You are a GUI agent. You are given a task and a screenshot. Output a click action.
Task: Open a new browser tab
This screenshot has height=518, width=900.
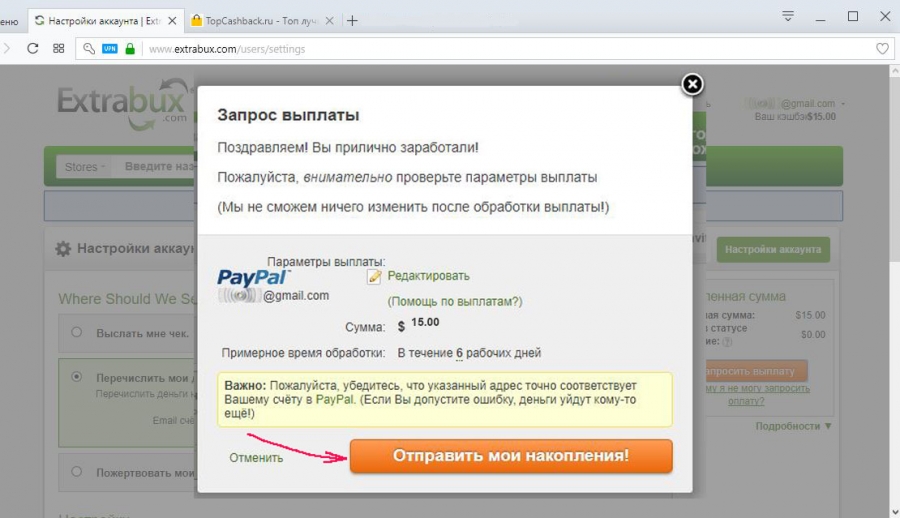coord(352,21)
